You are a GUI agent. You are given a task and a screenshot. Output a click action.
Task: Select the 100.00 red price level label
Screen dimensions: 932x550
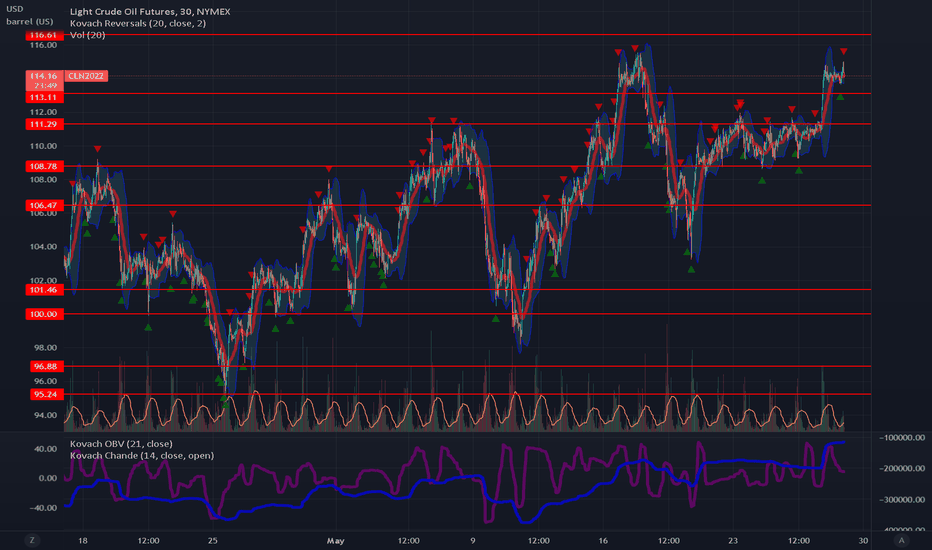click(x=45, y=314)
